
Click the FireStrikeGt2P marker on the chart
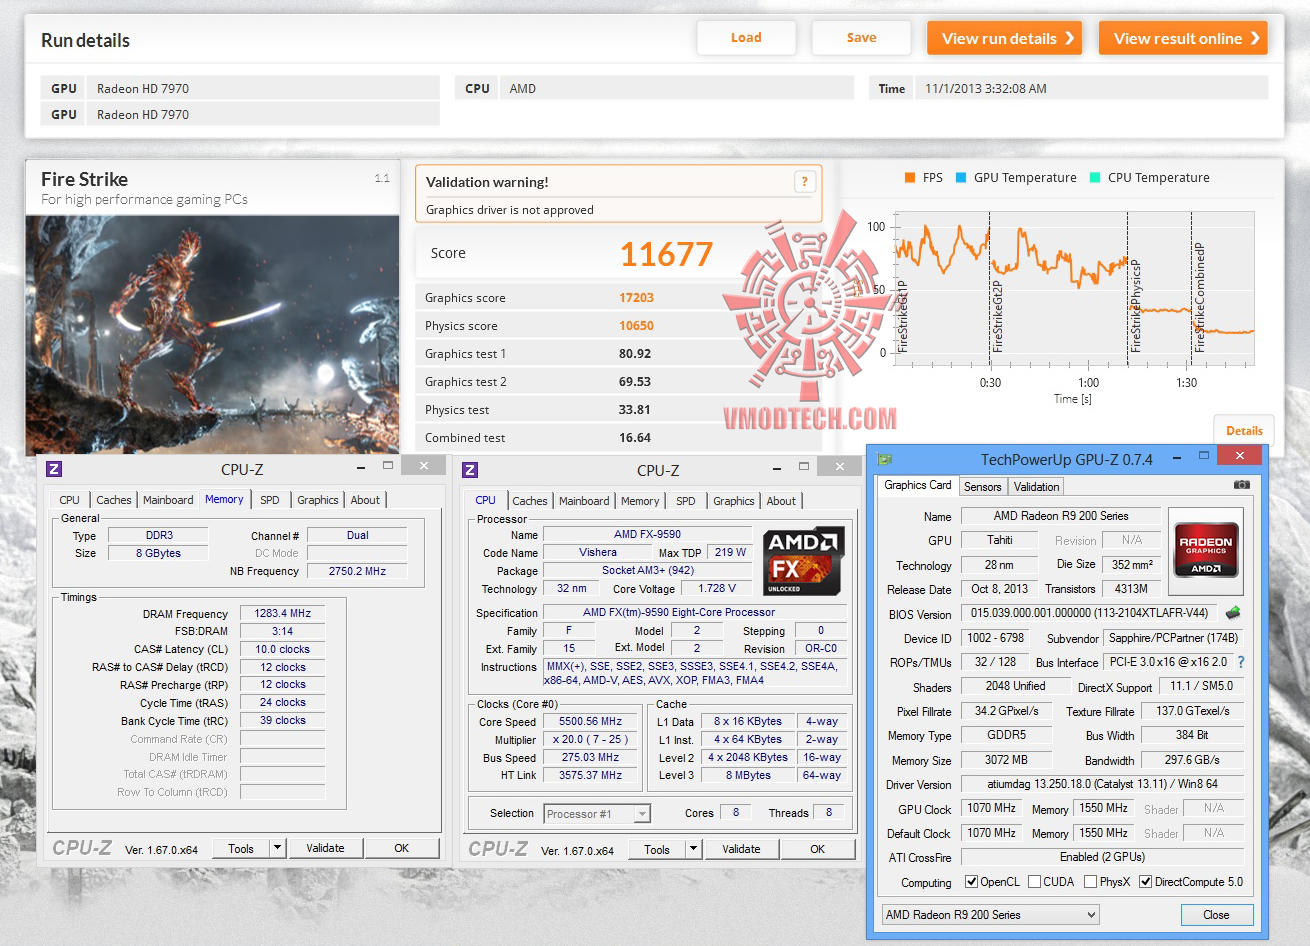tap(997, 315)
